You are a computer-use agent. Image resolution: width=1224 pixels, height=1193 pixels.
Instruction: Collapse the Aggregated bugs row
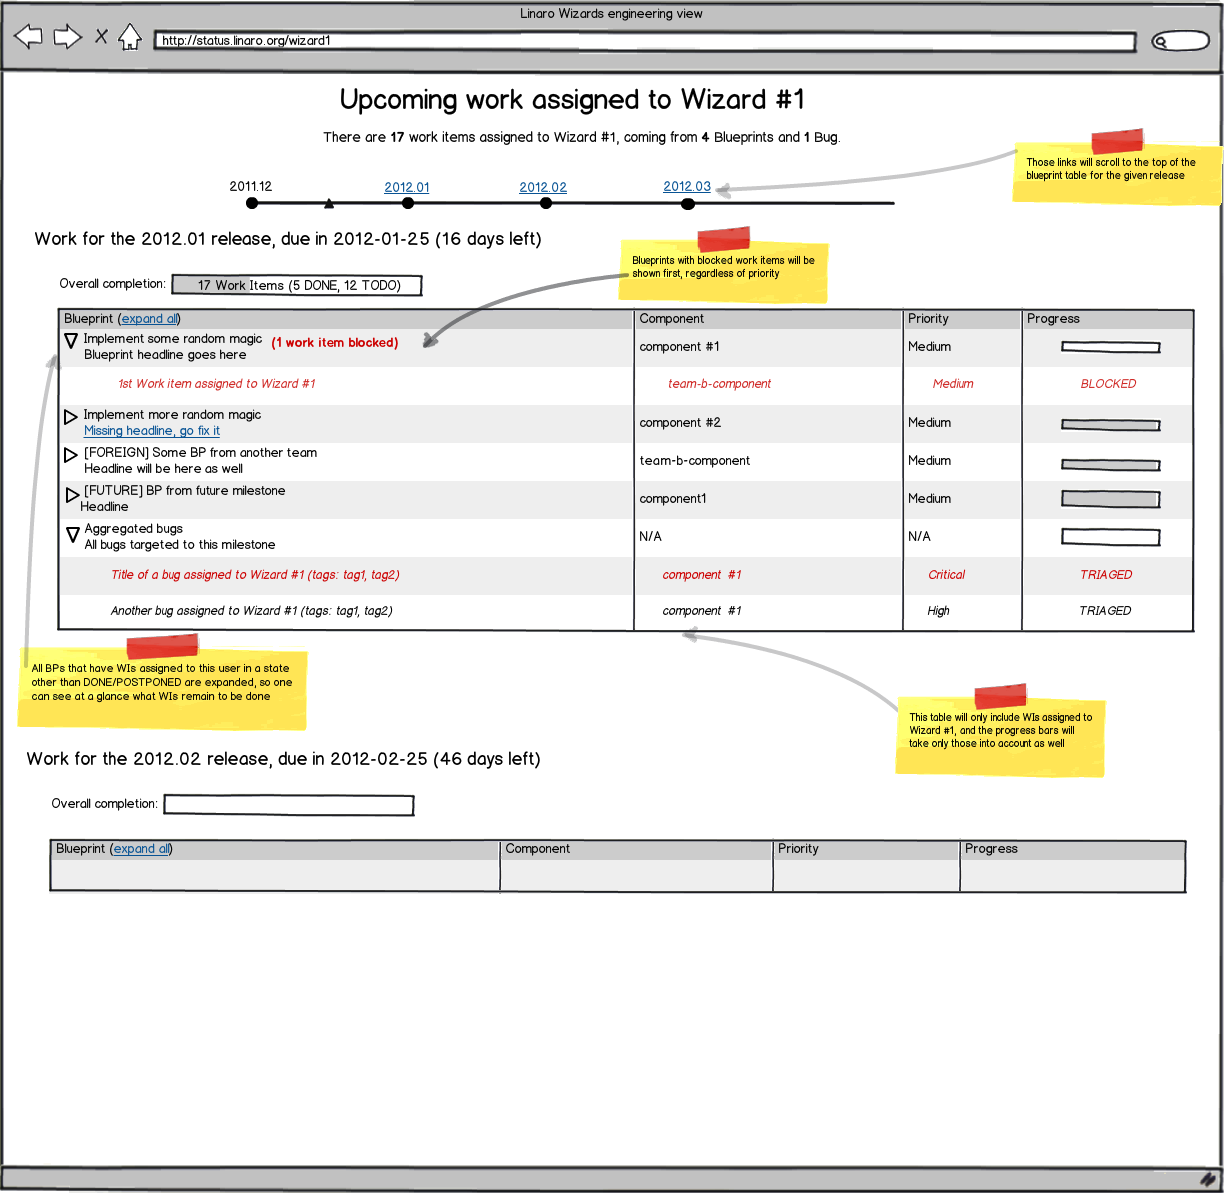[72, 535]
